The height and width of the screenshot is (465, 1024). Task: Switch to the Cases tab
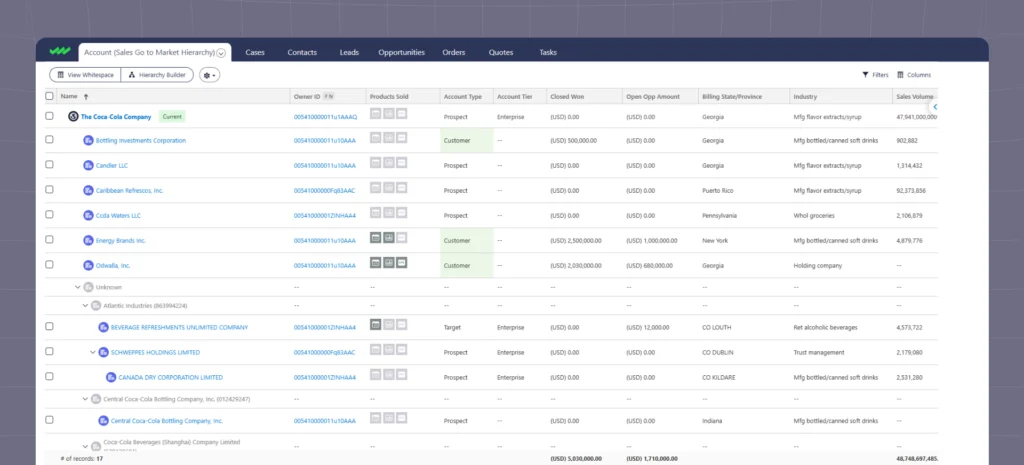(x=255, y=52)
